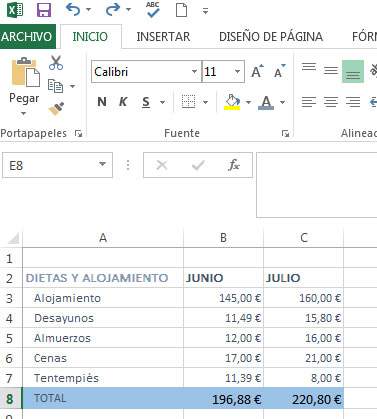The height and width of the screenshot is (419, 377).
Task: Run the ABC spelling check
Action: [153, 10]
